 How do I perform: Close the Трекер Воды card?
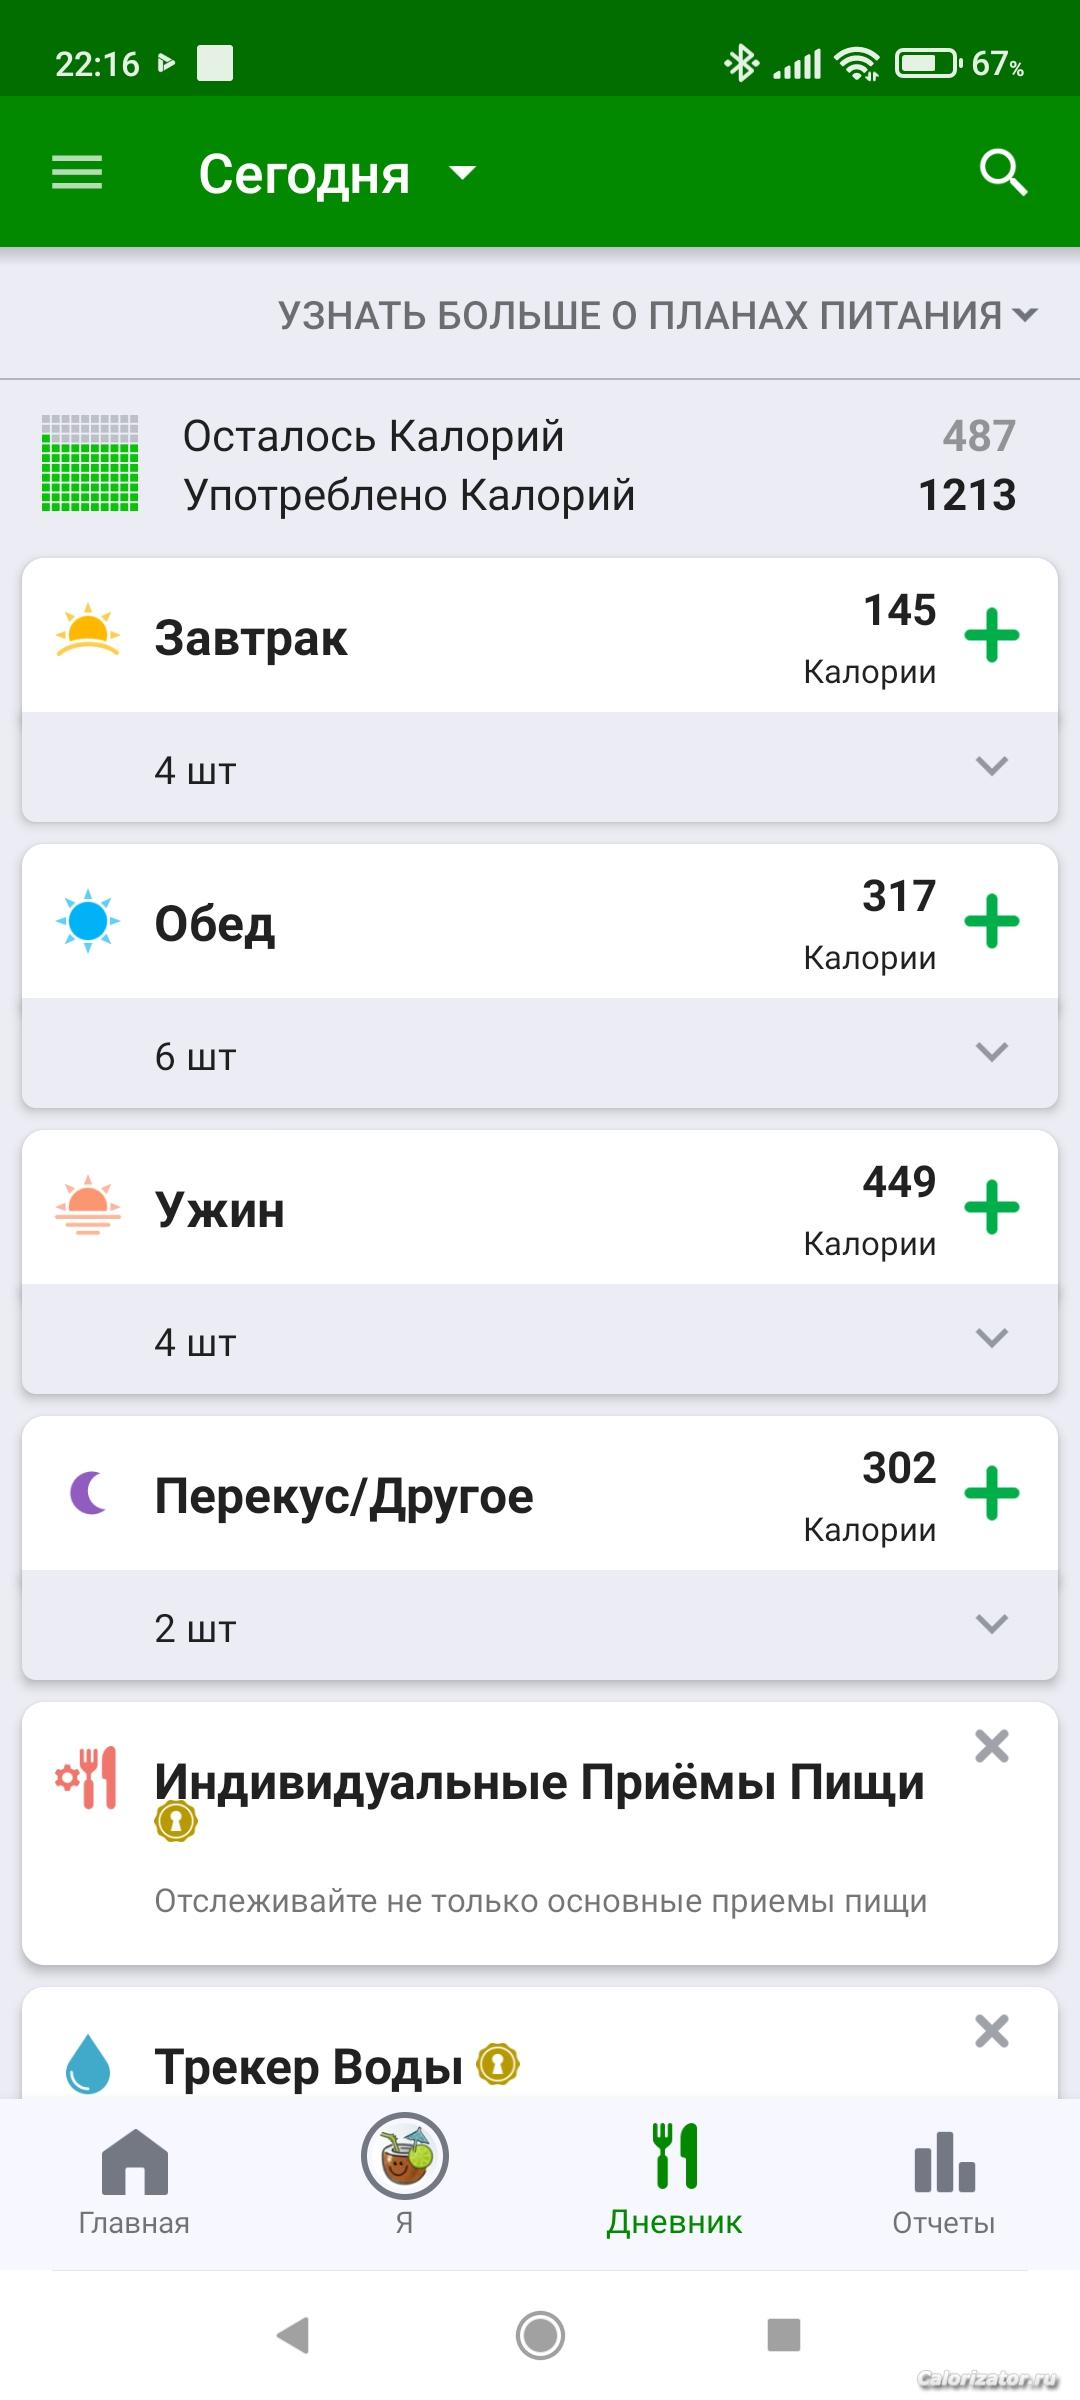coord(991,2031)
